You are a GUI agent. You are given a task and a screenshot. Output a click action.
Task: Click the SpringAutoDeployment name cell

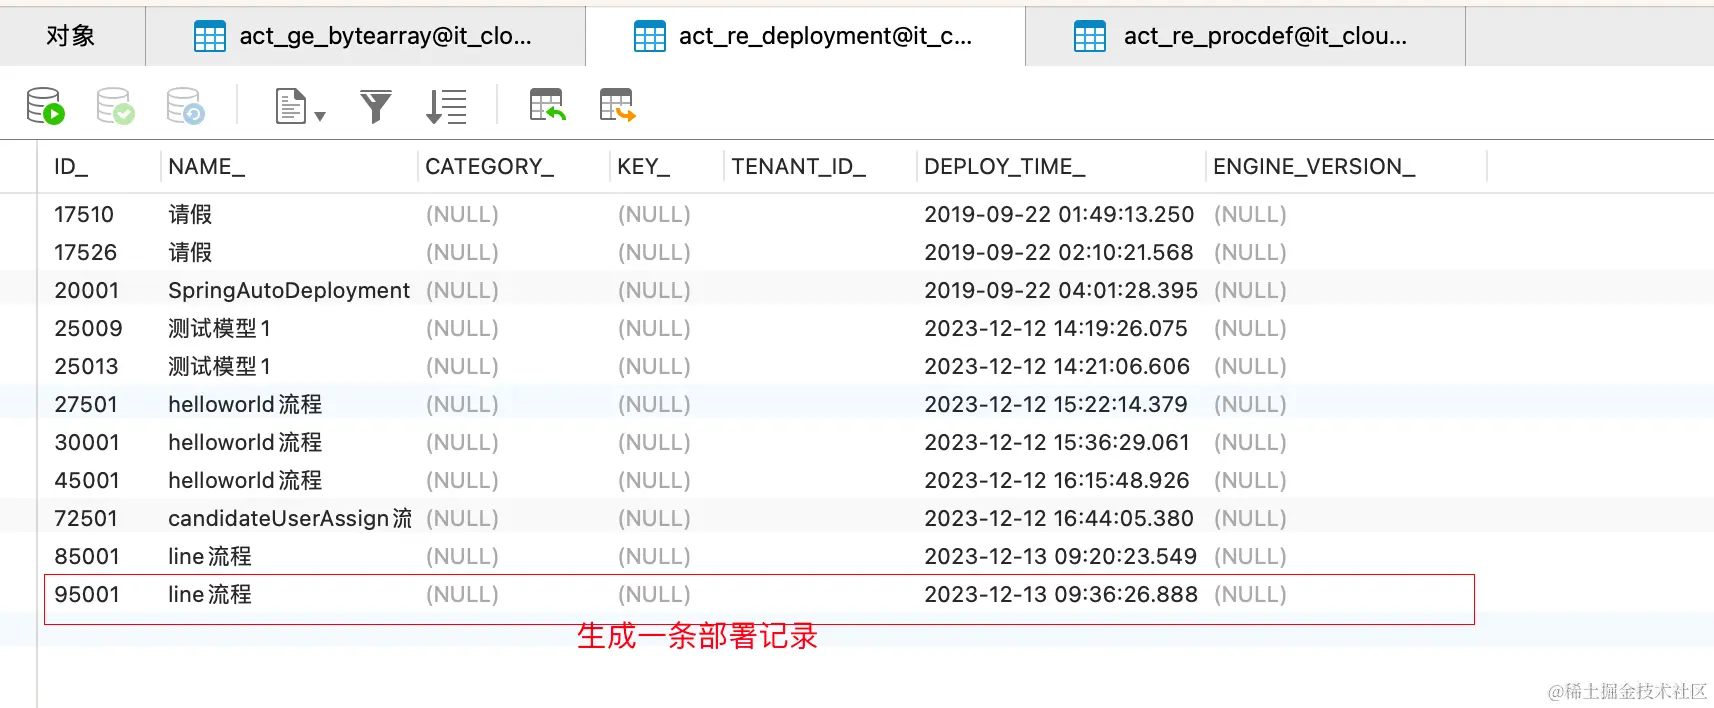coord(289,291)
